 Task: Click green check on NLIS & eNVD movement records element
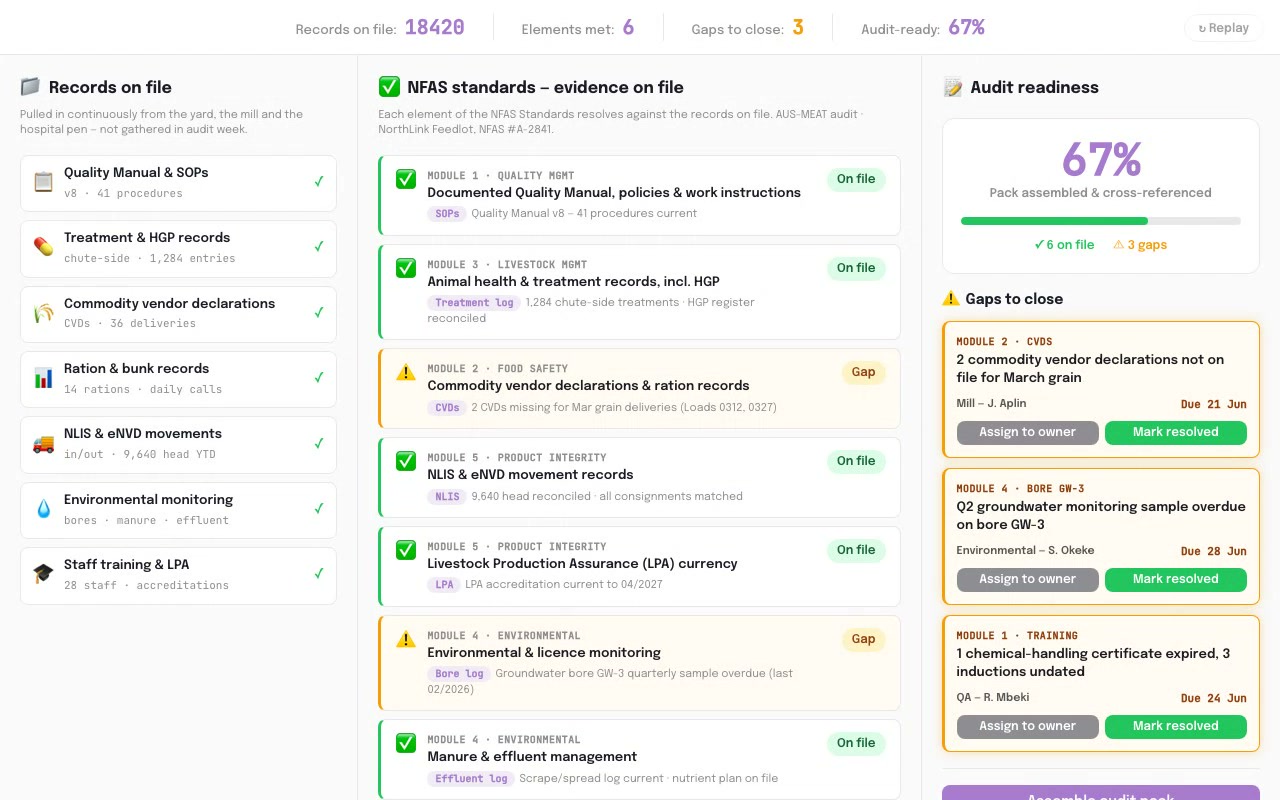[406, 461]
